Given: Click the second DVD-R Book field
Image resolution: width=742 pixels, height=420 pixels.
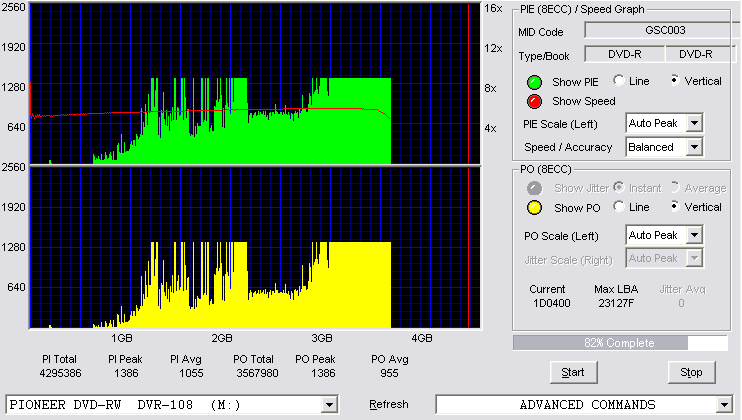Looking at the screenshot, I should 699,54.
